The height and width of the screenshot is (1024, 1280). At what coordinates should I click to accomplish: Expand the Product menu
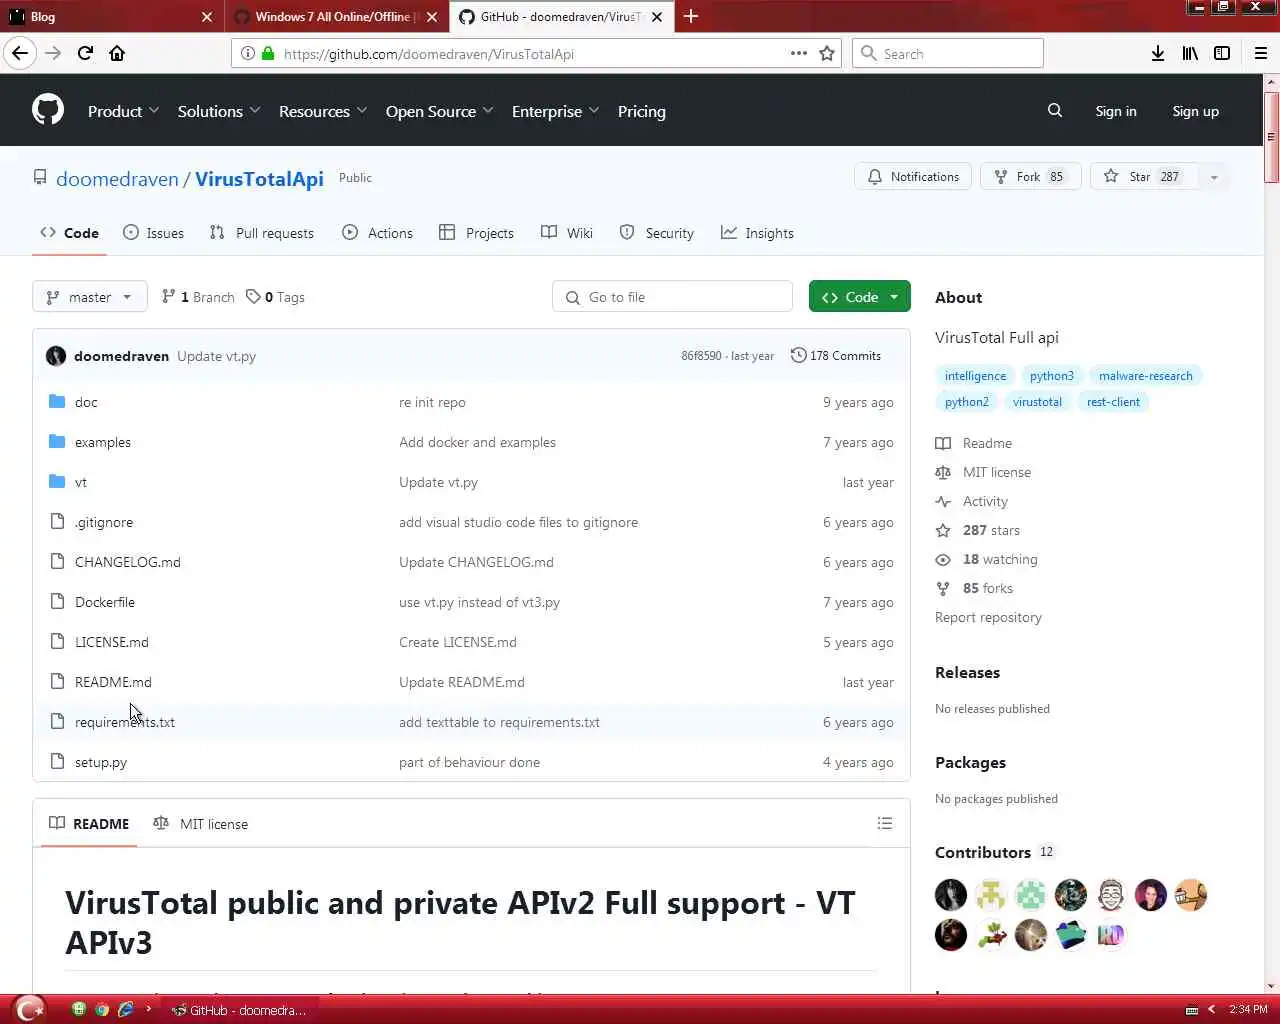(123, 111)
